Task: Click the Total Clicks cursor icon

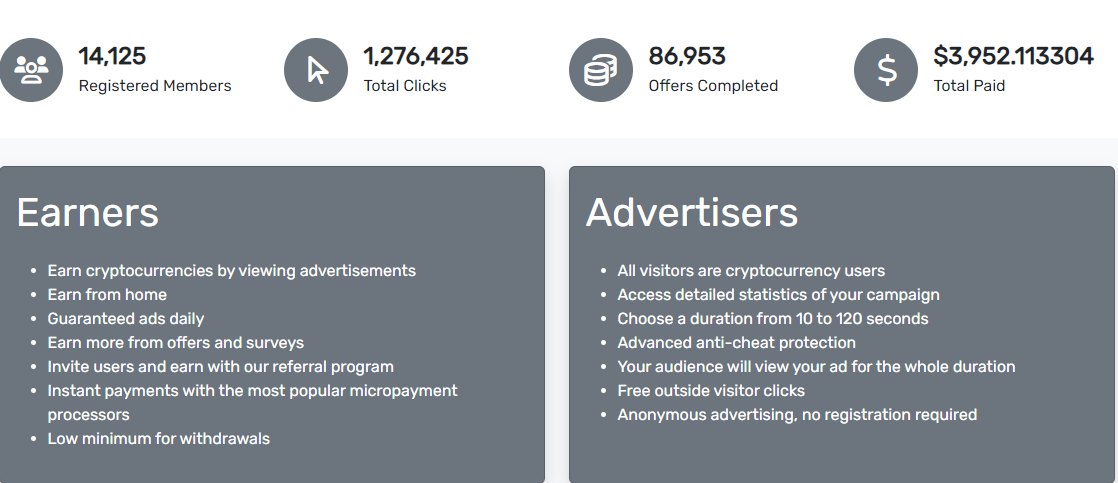Action: click(x=316, y=70)
